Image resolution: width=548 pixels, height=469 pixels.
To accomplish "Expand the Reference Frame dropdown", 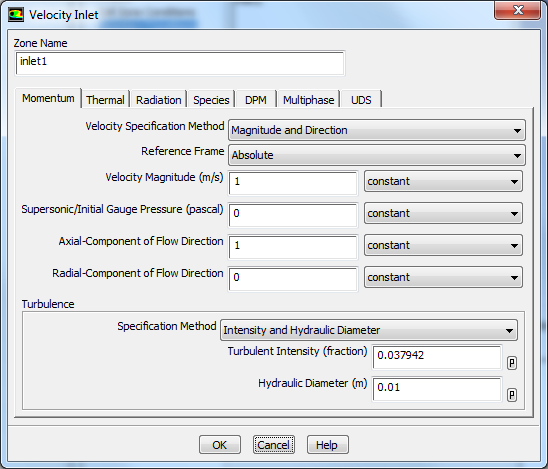I will click(x=377, y=155).
